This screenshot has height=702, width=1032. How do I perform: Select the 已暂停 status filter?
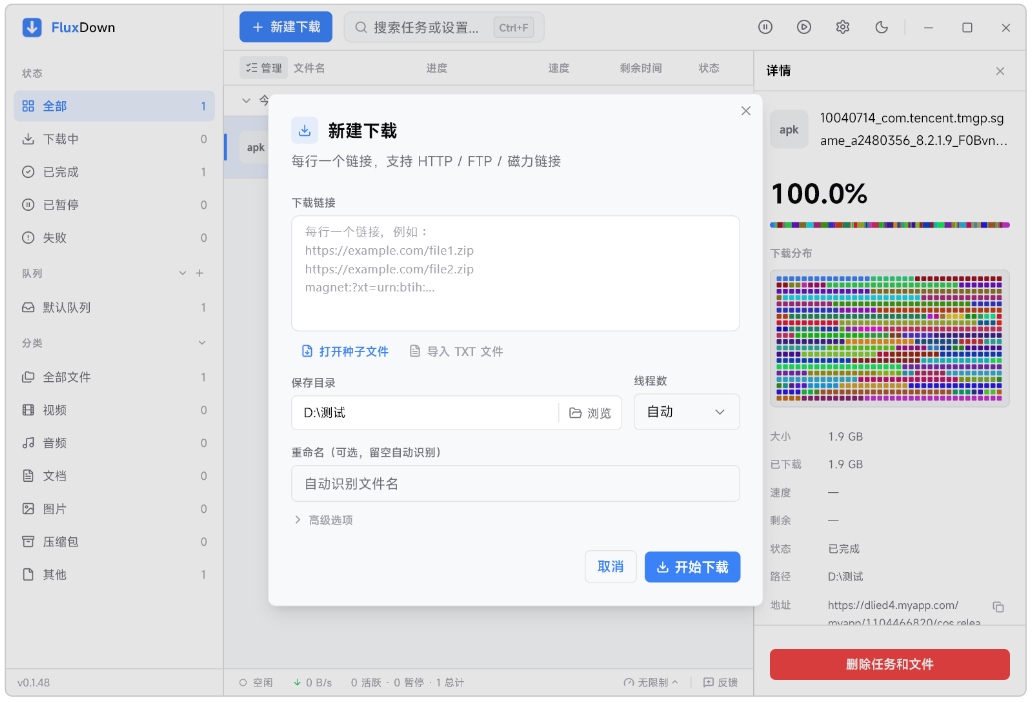(x=115, y=205)
